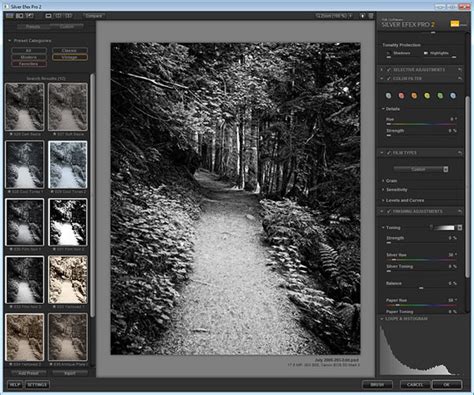Click the Add Preset button

tap(28, 373)
